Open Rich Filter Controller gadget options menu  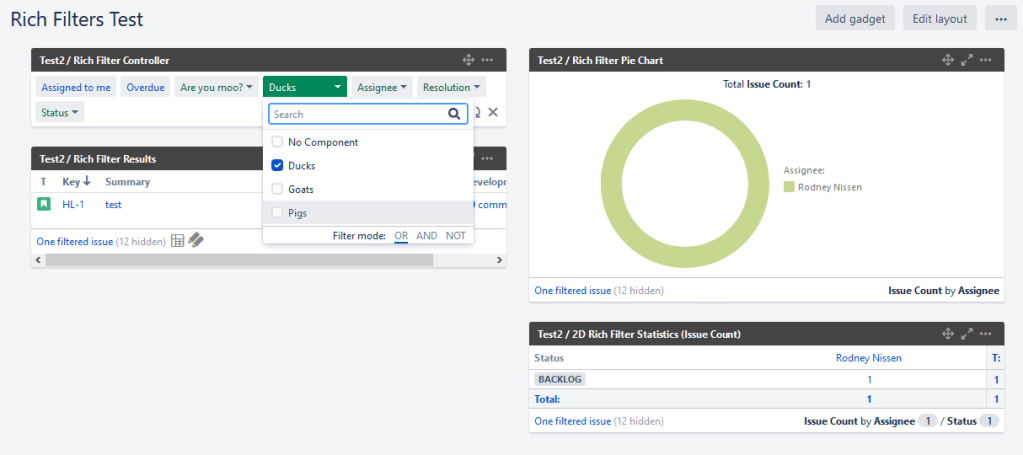pyautogui.click(x=487, y=60)
